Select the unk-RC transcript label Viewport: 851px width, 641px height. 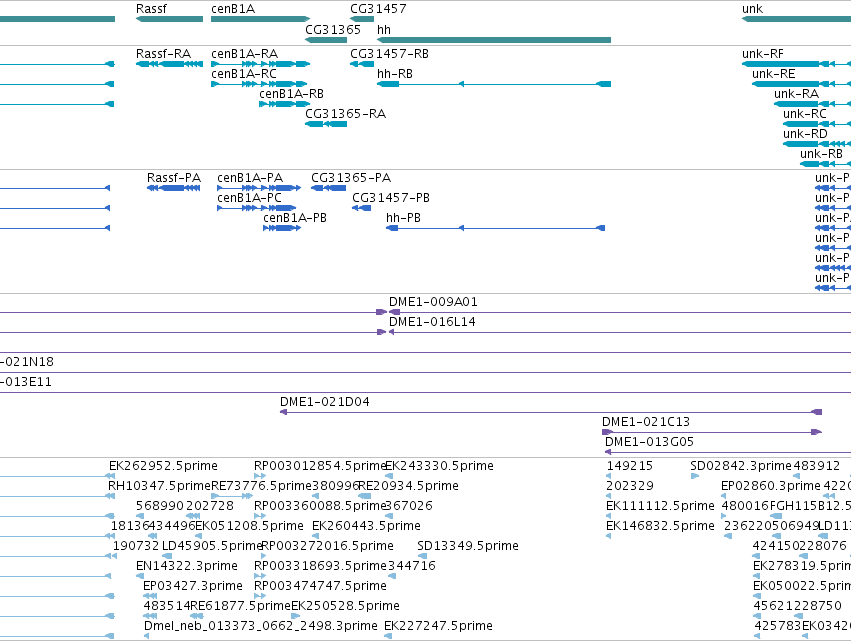point(804,115)
